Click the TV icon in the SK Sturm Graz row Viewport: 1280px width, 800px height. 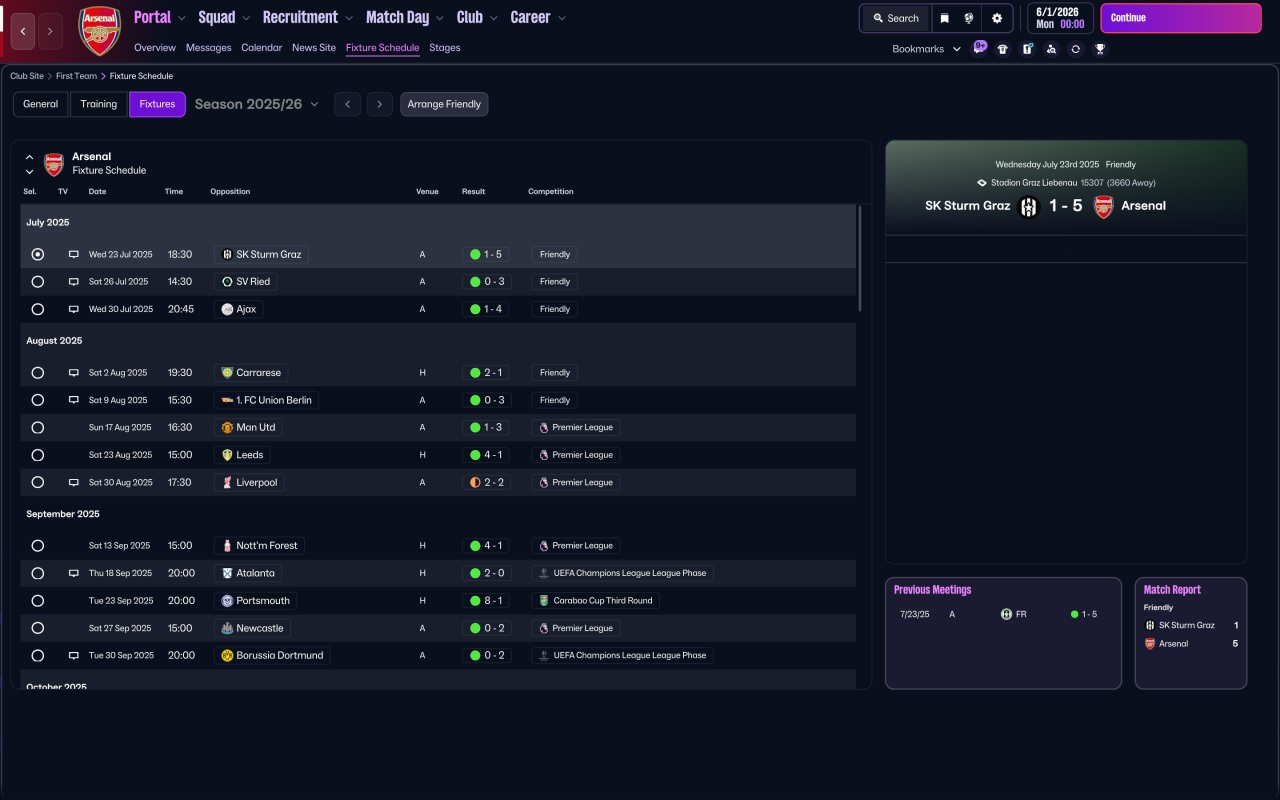point(73,255)
